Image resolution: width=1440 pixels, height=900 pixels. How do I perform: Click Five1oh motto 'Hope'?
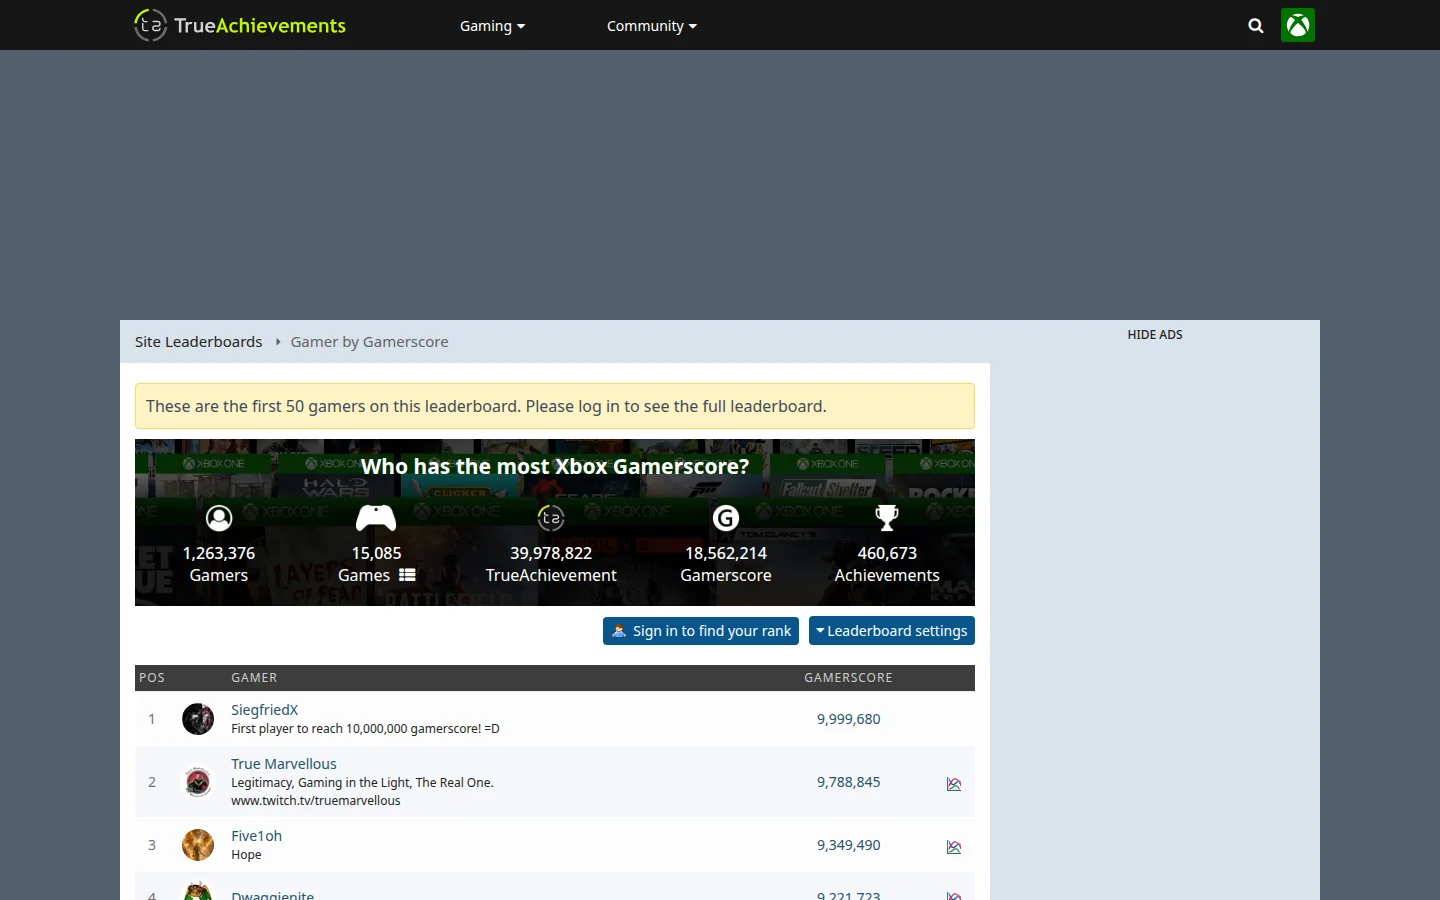(246, 855)
